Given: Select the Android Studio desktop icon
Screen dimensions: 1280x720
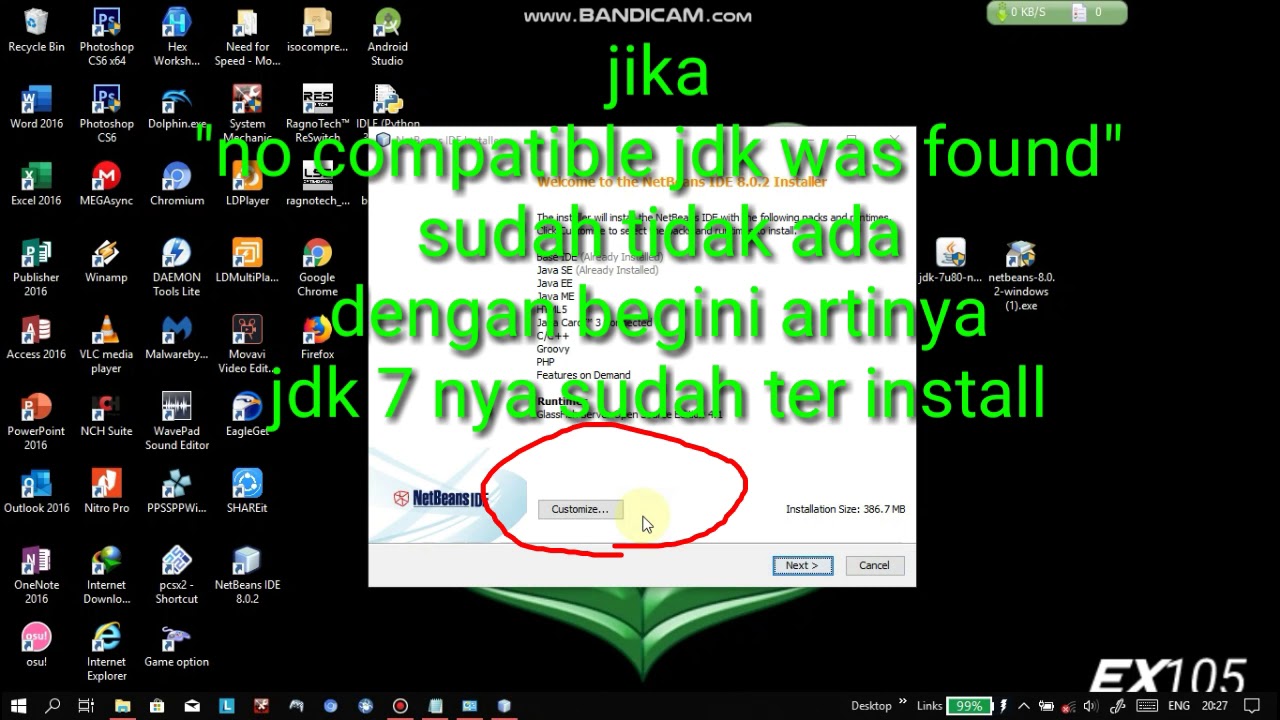Looking at the screenshot, I should coord(387,37).
